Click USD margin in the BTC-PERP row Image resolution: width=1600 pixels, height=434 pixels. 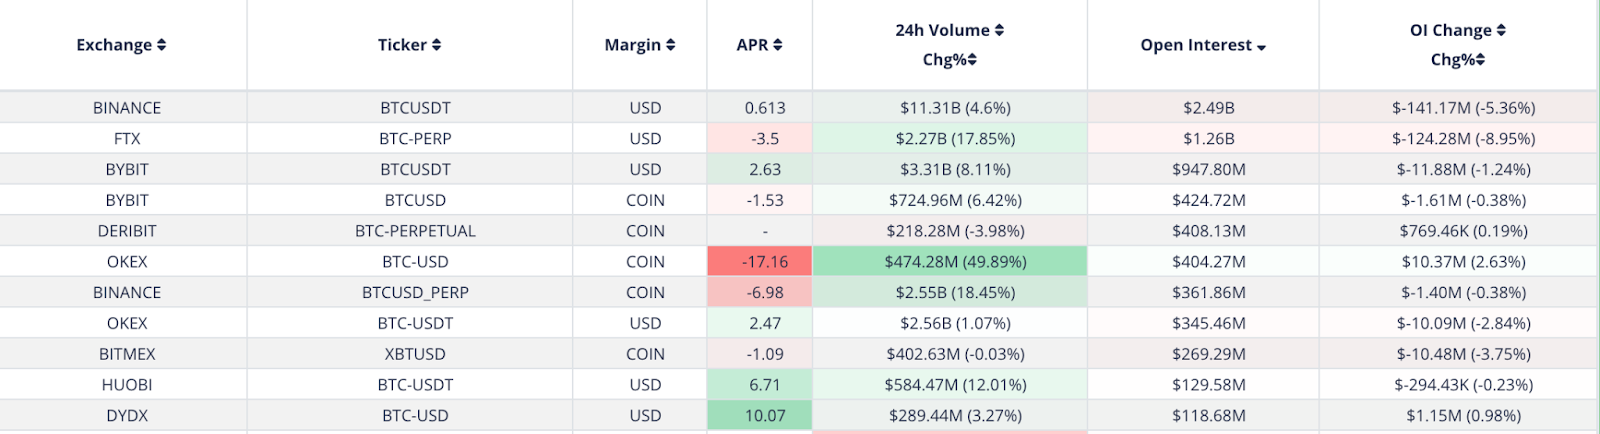[645, 139]
